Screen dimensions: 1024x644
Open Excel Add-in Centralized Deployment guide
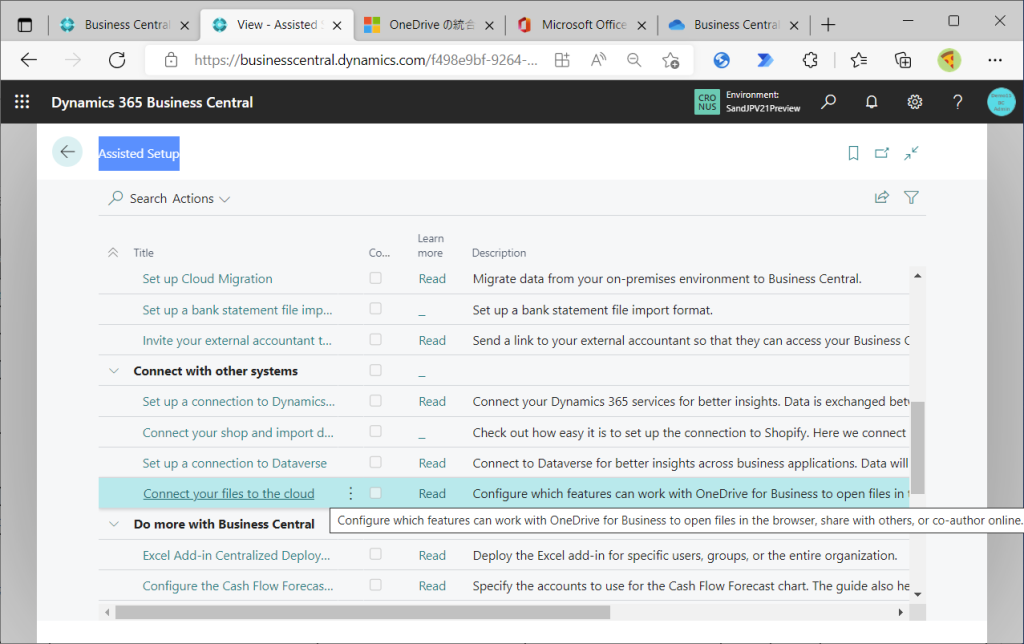236,555
